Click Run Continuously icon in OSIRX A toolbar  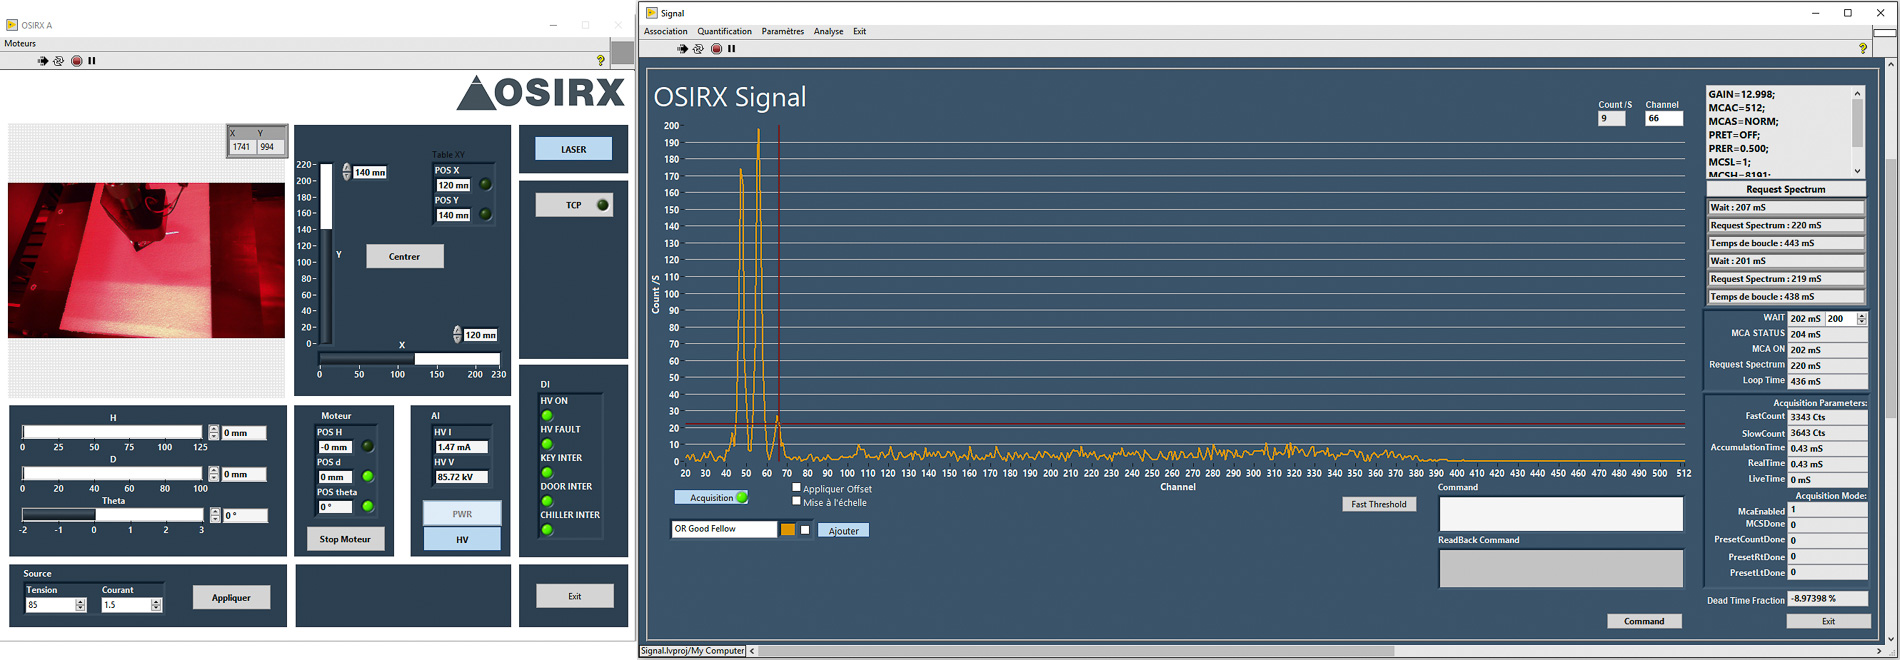pyautogui.click(x=58, y=61)
